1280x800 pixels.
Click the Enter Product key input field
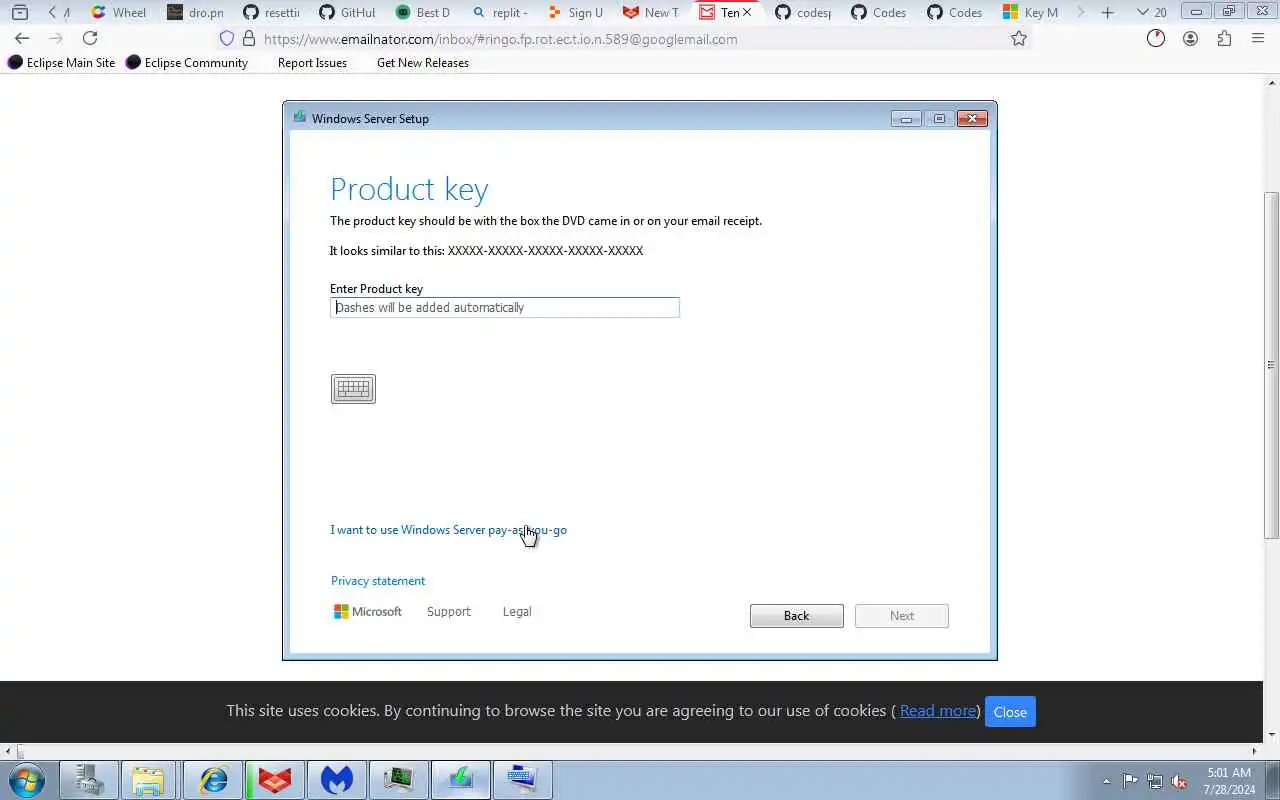[x=505, y=307]
